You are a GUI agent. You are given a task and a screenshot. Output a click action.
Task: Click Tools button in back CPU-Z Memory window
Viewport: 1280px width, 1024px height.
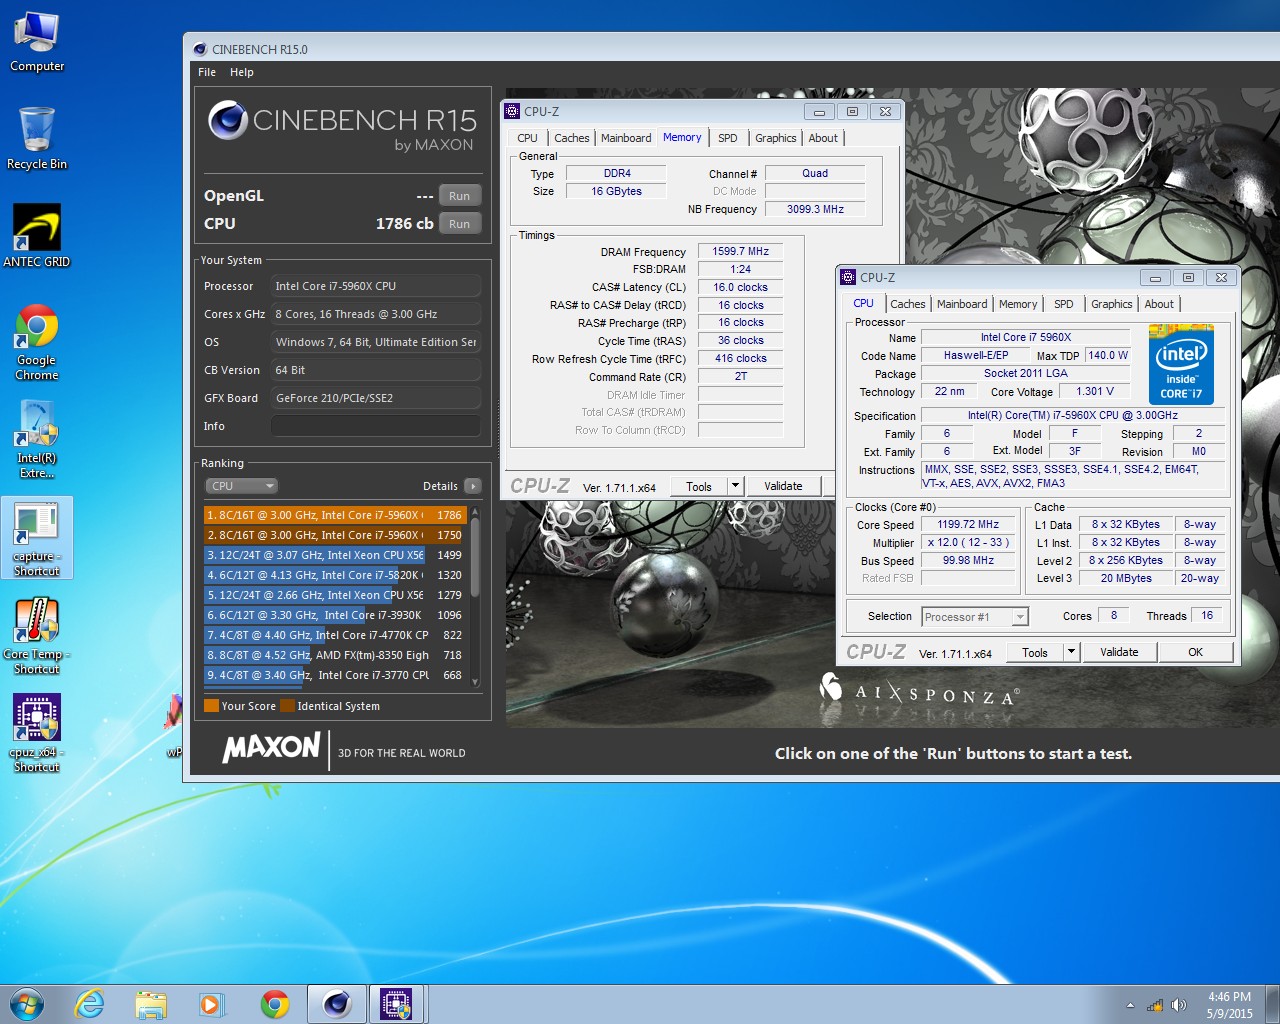[x=699, y=486]
